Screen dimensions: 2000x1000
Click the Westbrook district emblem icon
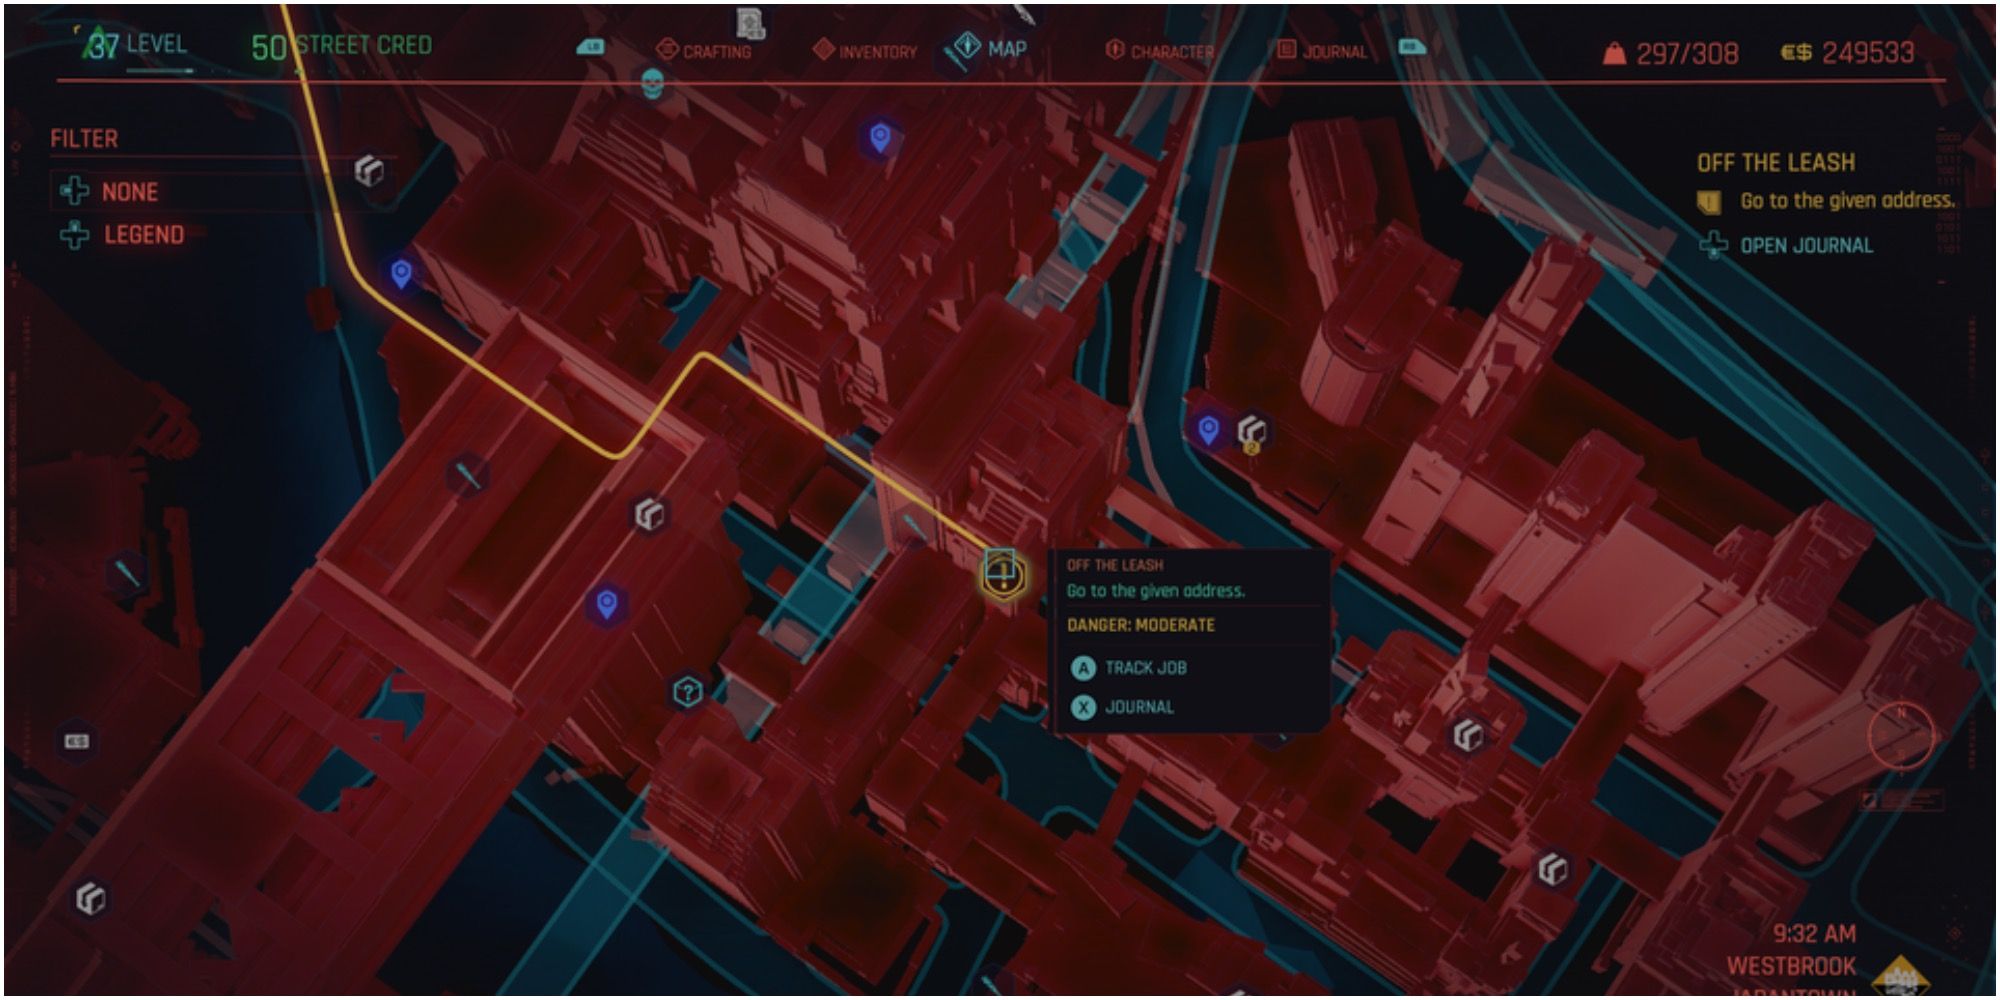point(1901,976)
